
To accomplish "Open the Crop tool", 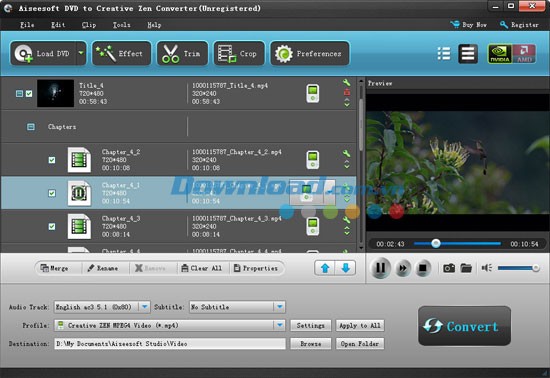I will point(239,53).
